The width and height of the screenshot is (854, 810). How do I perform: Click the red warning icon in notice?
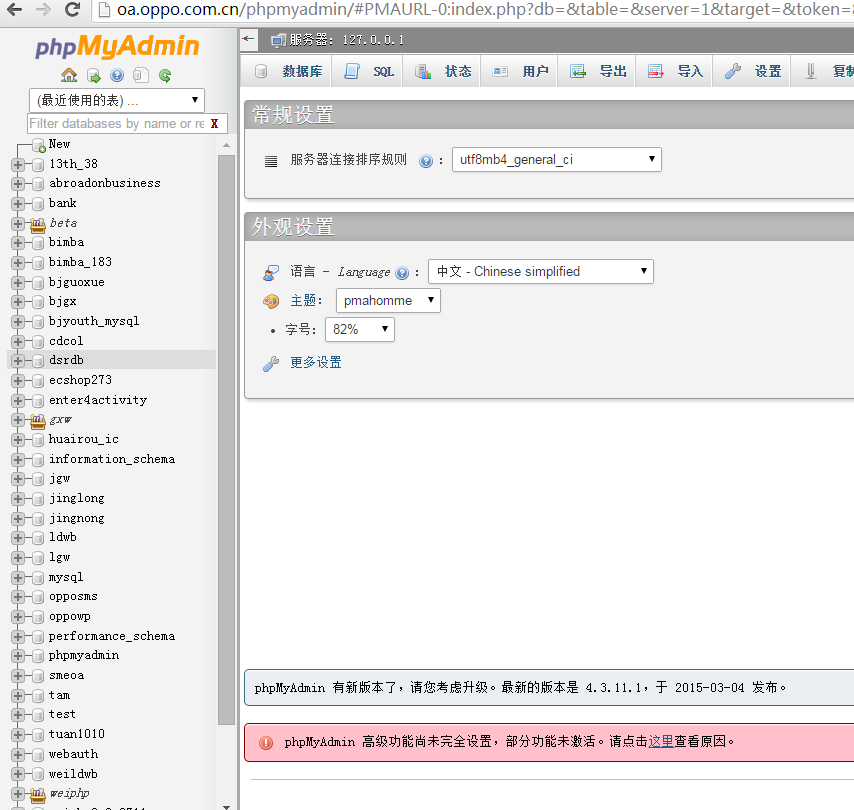(x=266, y=743)
